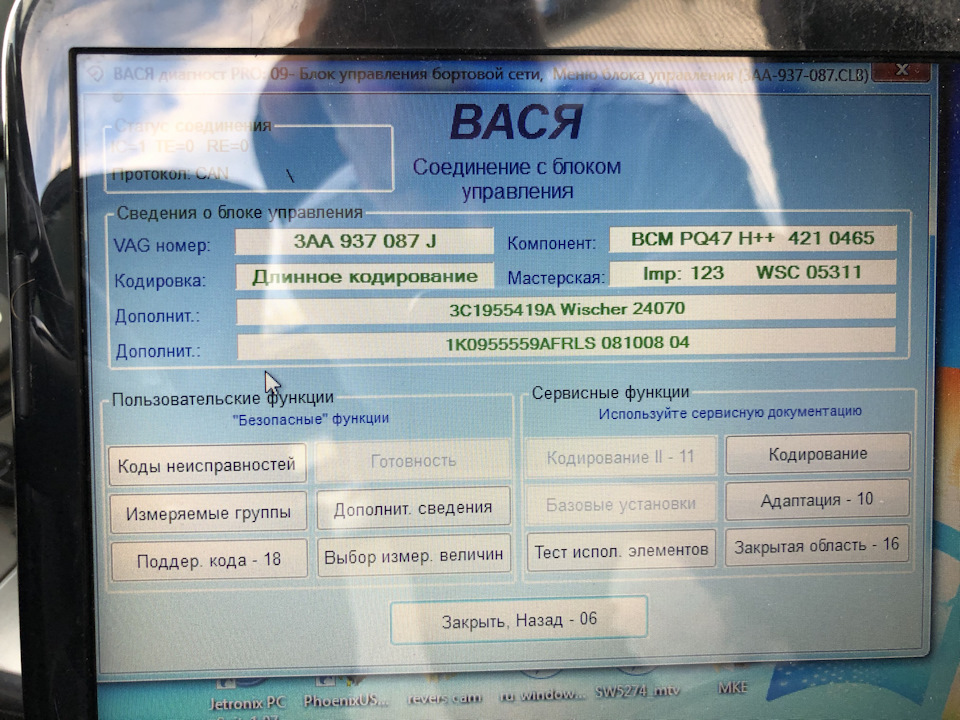Image resolution: width=960 pixels, height=720 pixels.
Task: Click Используйте сервисную документацию text
Action: 730,413
